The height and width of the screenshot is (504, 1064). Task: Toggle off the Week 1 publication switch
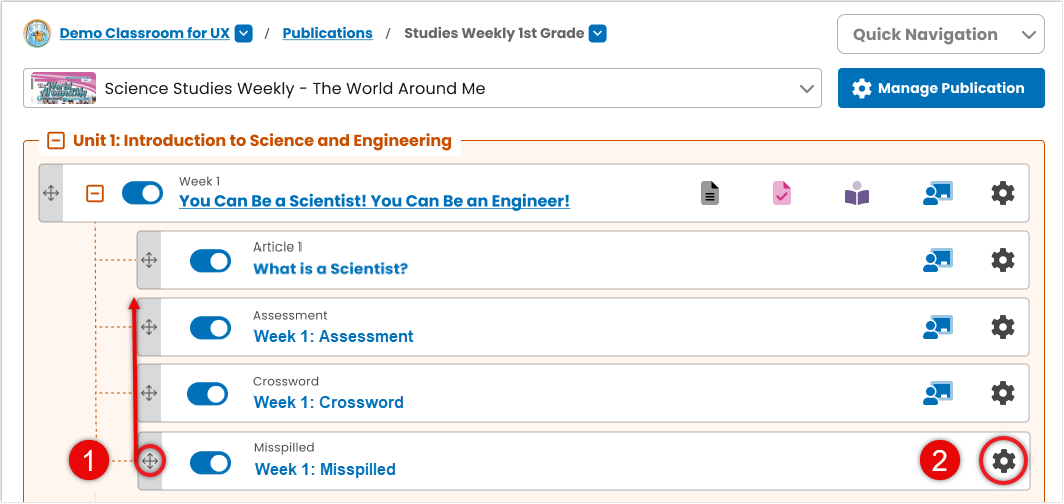(142, 193)
